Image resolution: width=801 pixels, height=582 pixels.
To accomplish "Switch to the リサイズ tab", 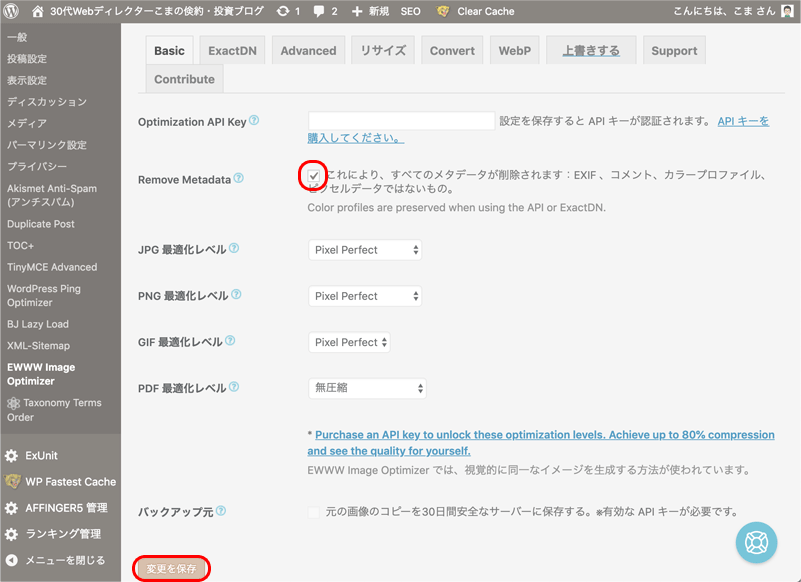I will point(383,50).
